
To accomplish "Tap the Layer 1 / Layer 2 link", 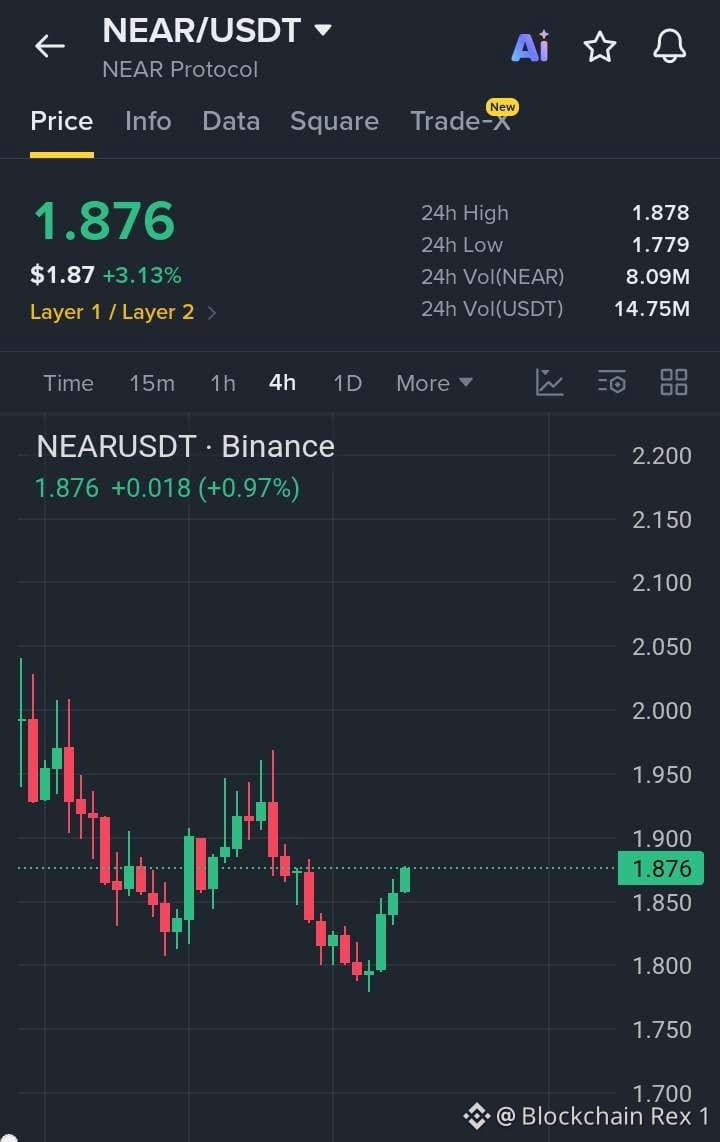I will point(112,312).
